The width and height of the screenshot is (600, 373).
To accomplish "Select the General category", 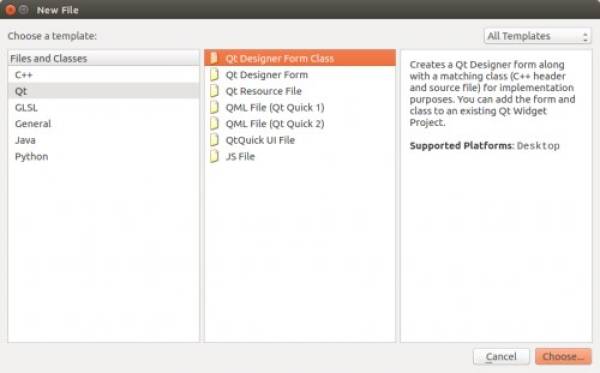I will point(103,124).
